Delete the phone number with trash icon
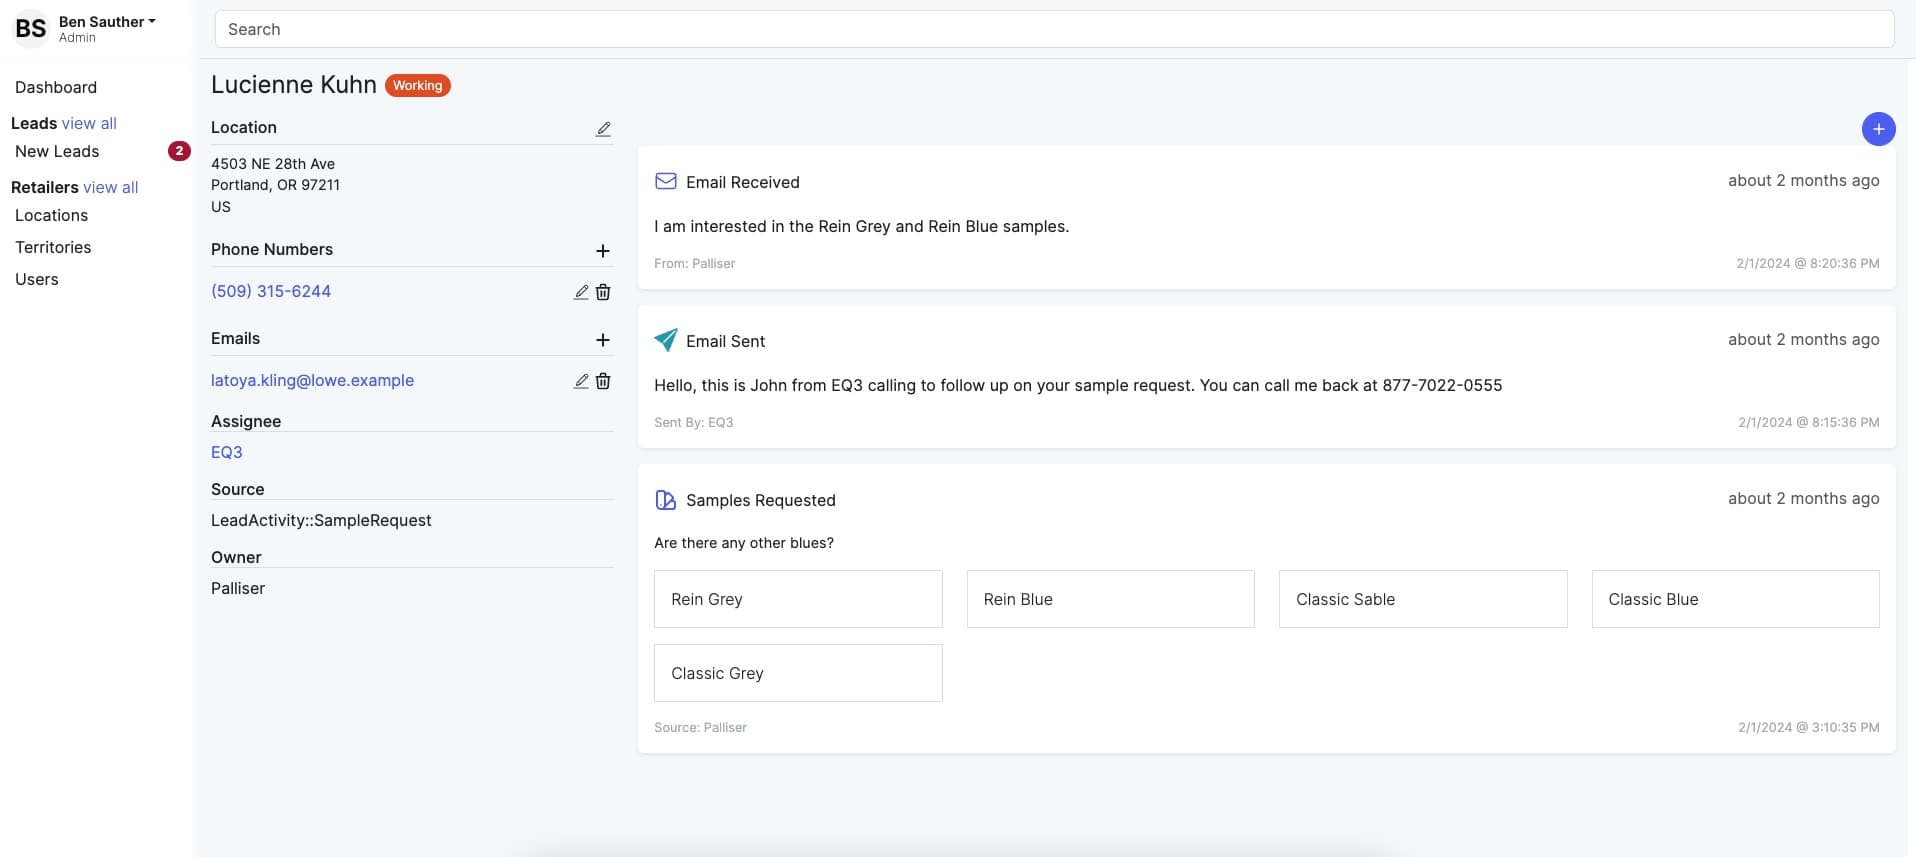This screenshot has height=857, width=1916. (603, 292)
